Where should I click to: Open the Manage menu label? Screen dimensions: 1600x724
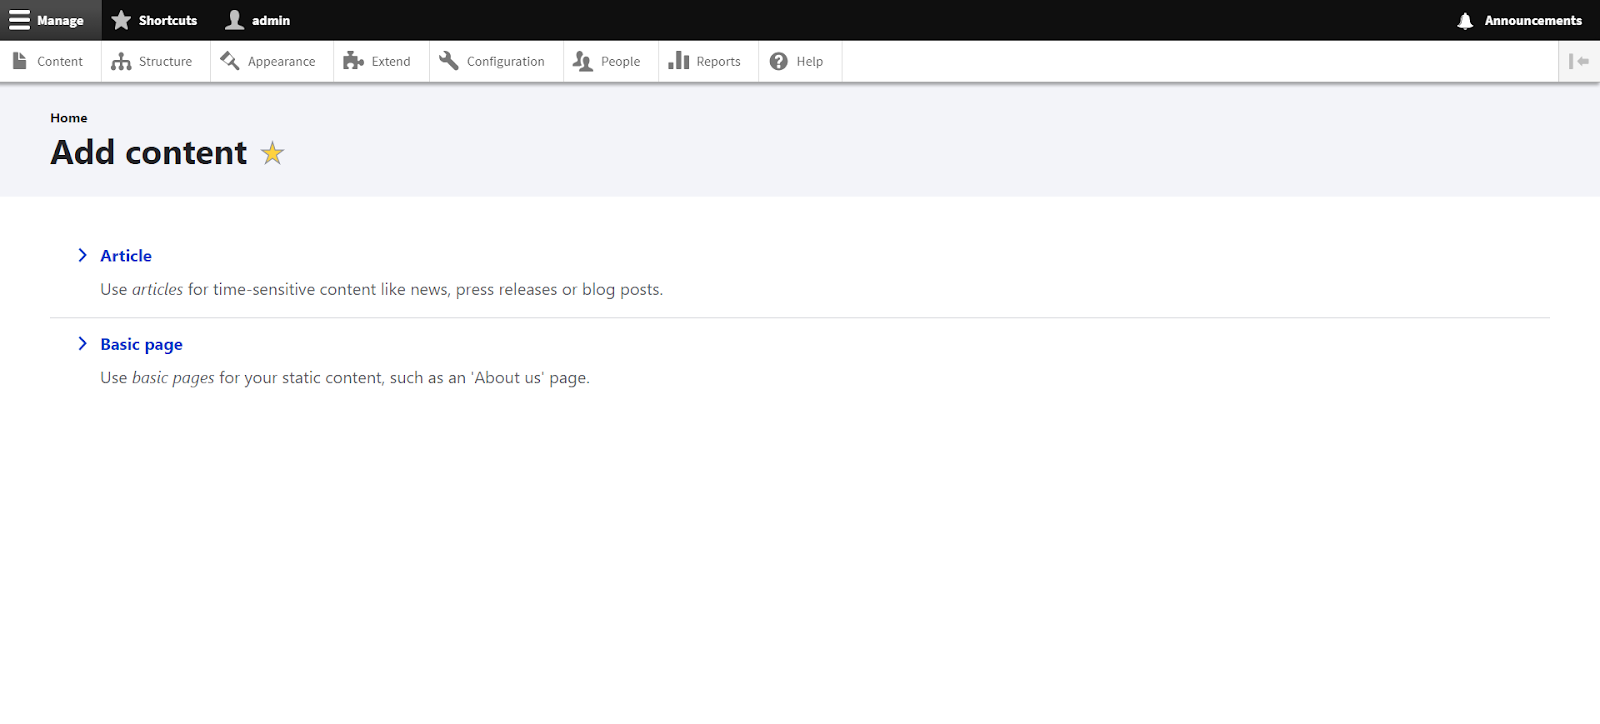60,20
